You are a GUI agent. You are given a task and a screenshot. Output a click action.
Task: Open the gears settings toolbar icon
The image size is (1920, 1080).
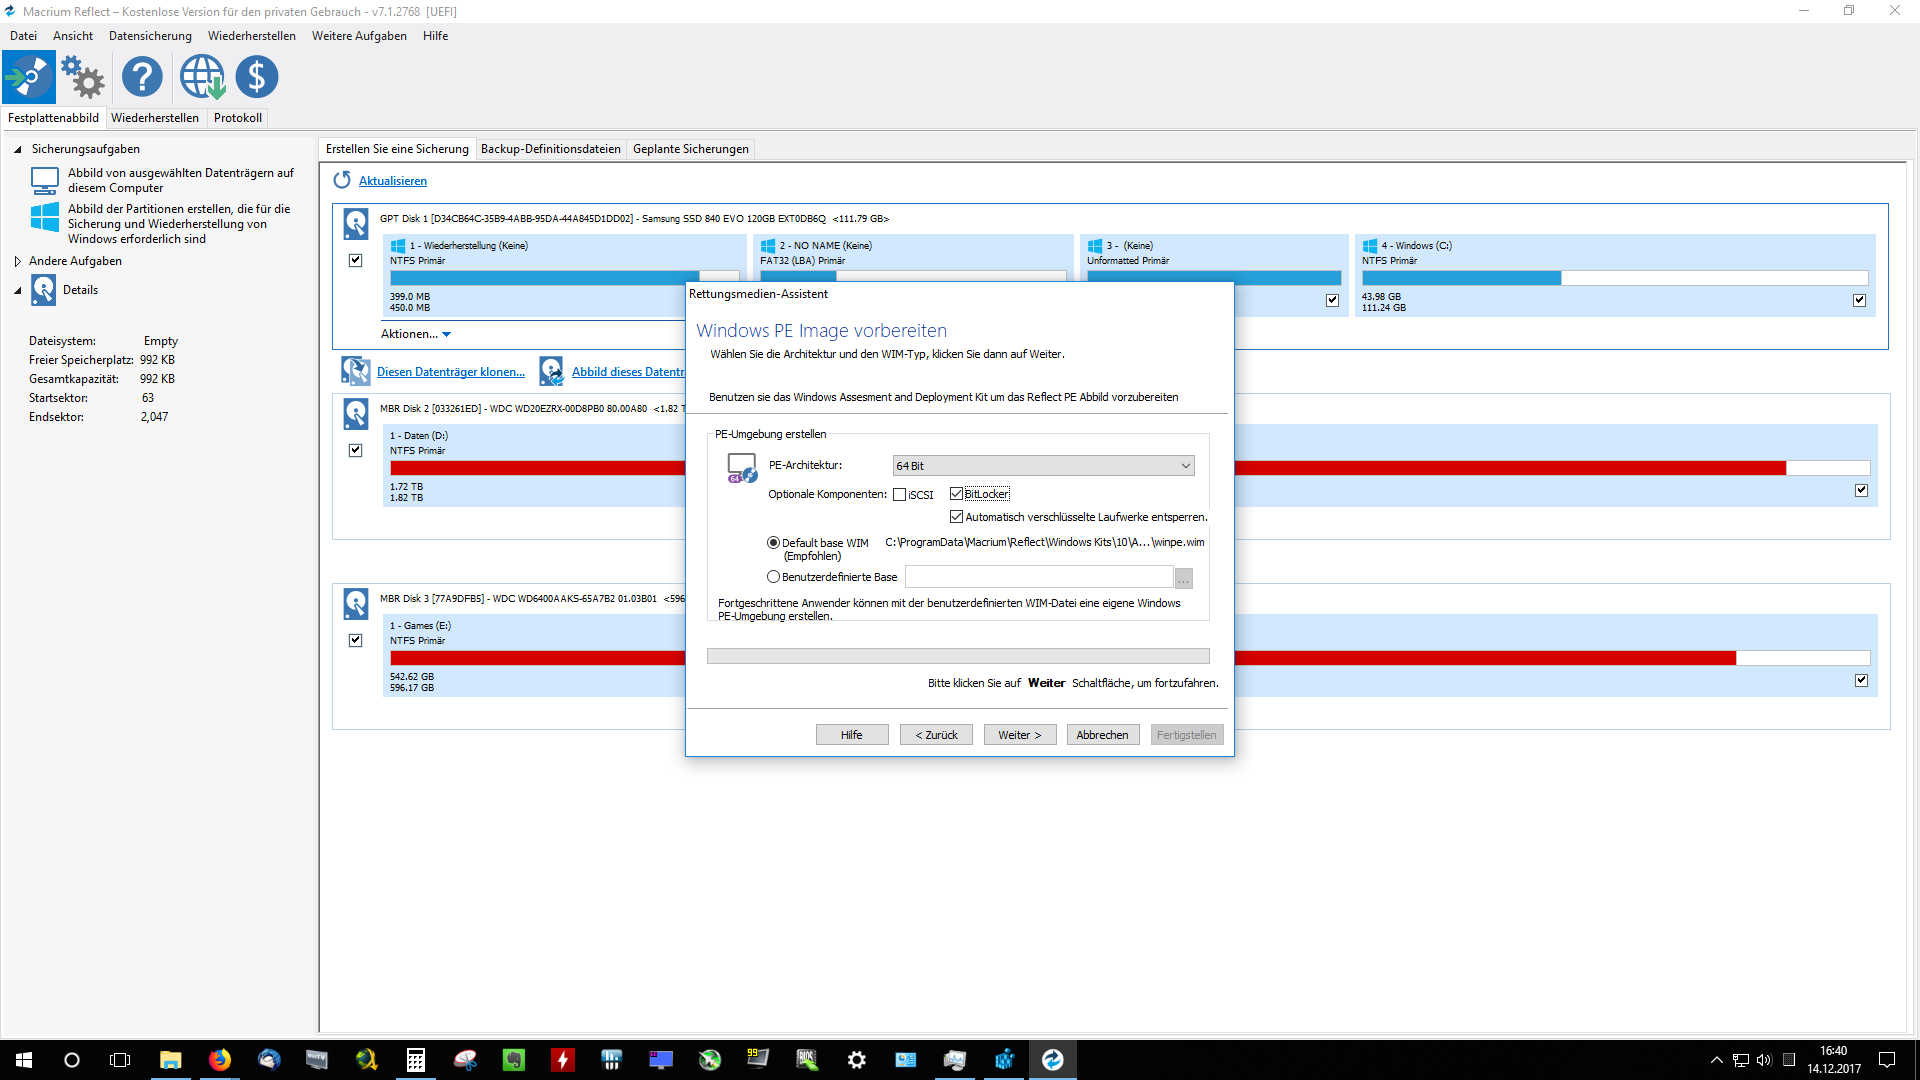click(83, 77)
